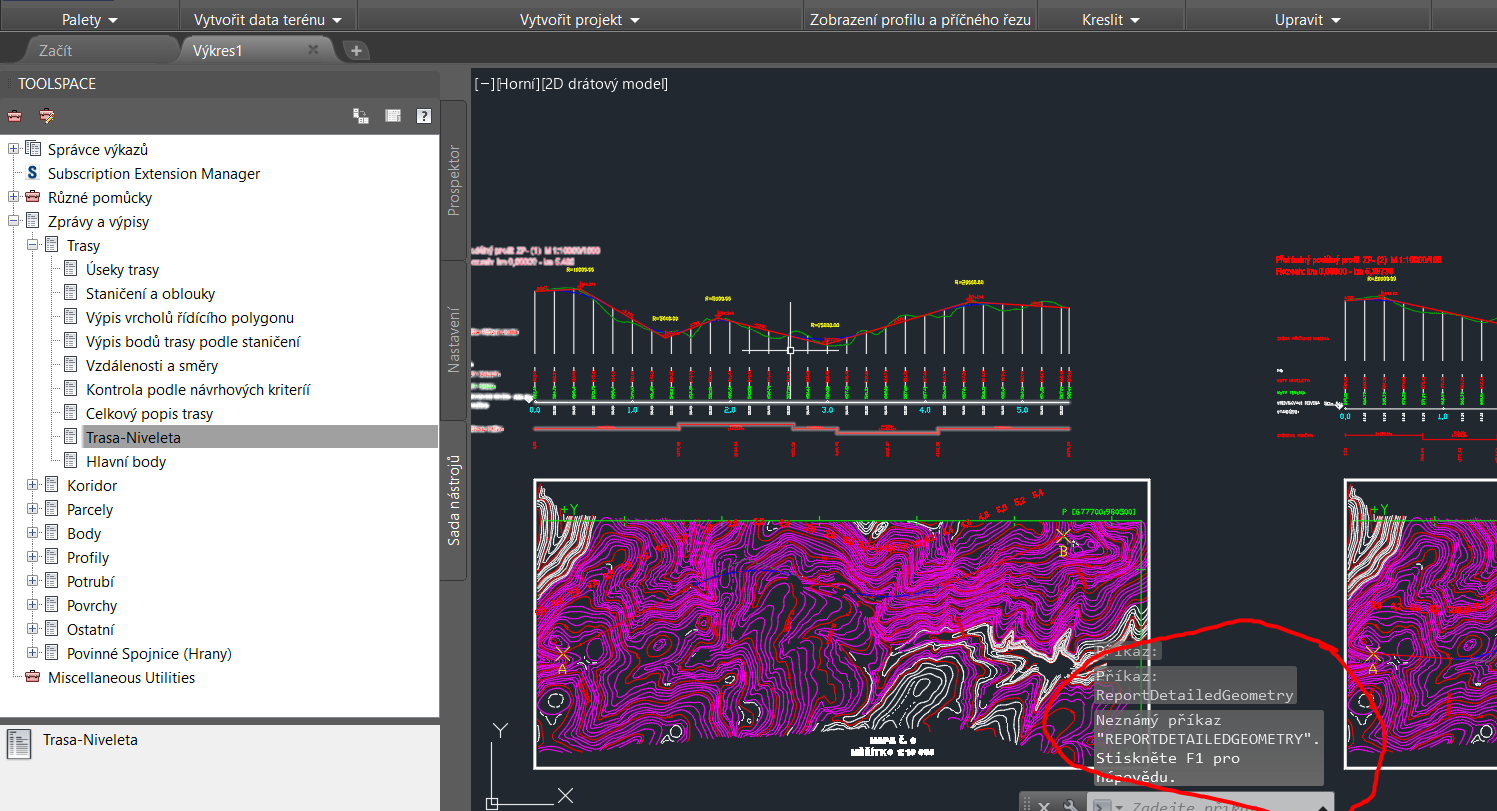Click the Subscription Extension Manager S icon

click(33, 174)
